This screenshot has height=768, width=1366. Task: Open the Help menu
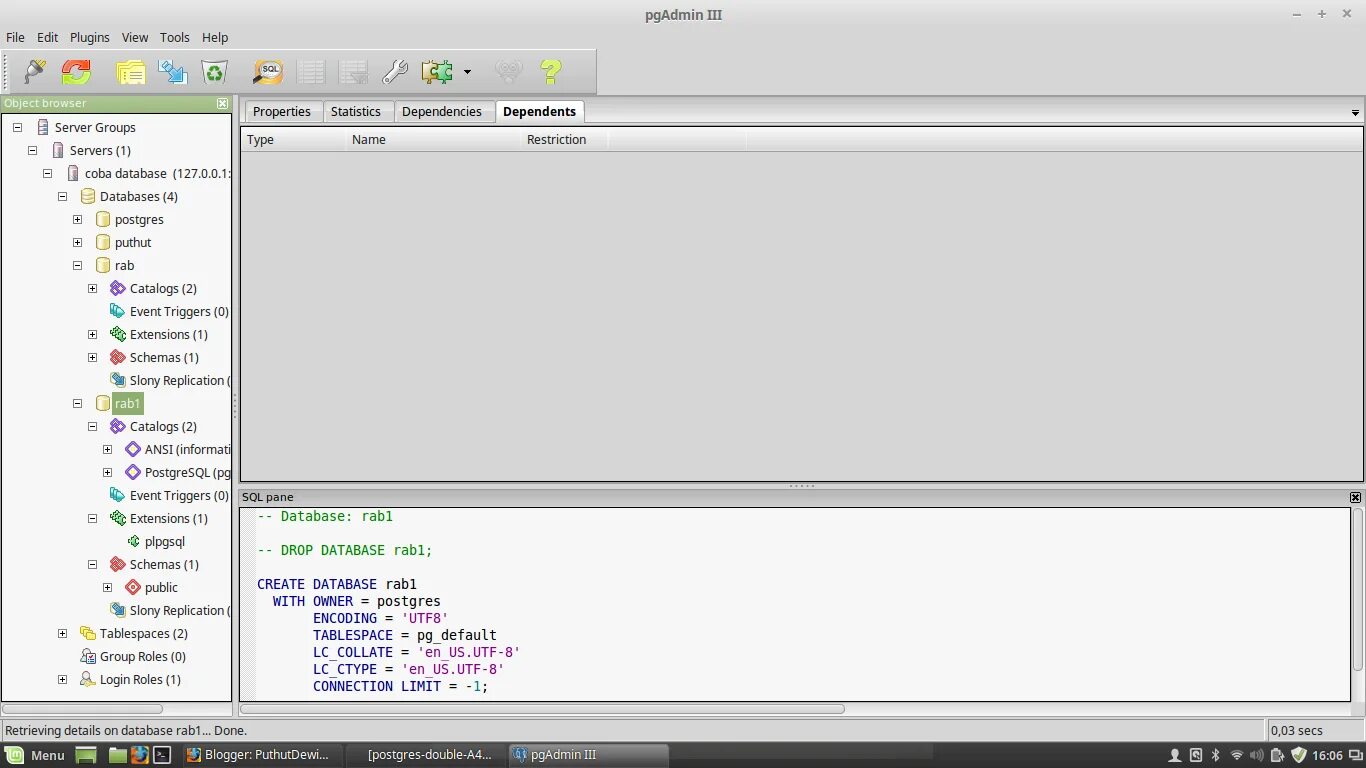pos(215,37)
